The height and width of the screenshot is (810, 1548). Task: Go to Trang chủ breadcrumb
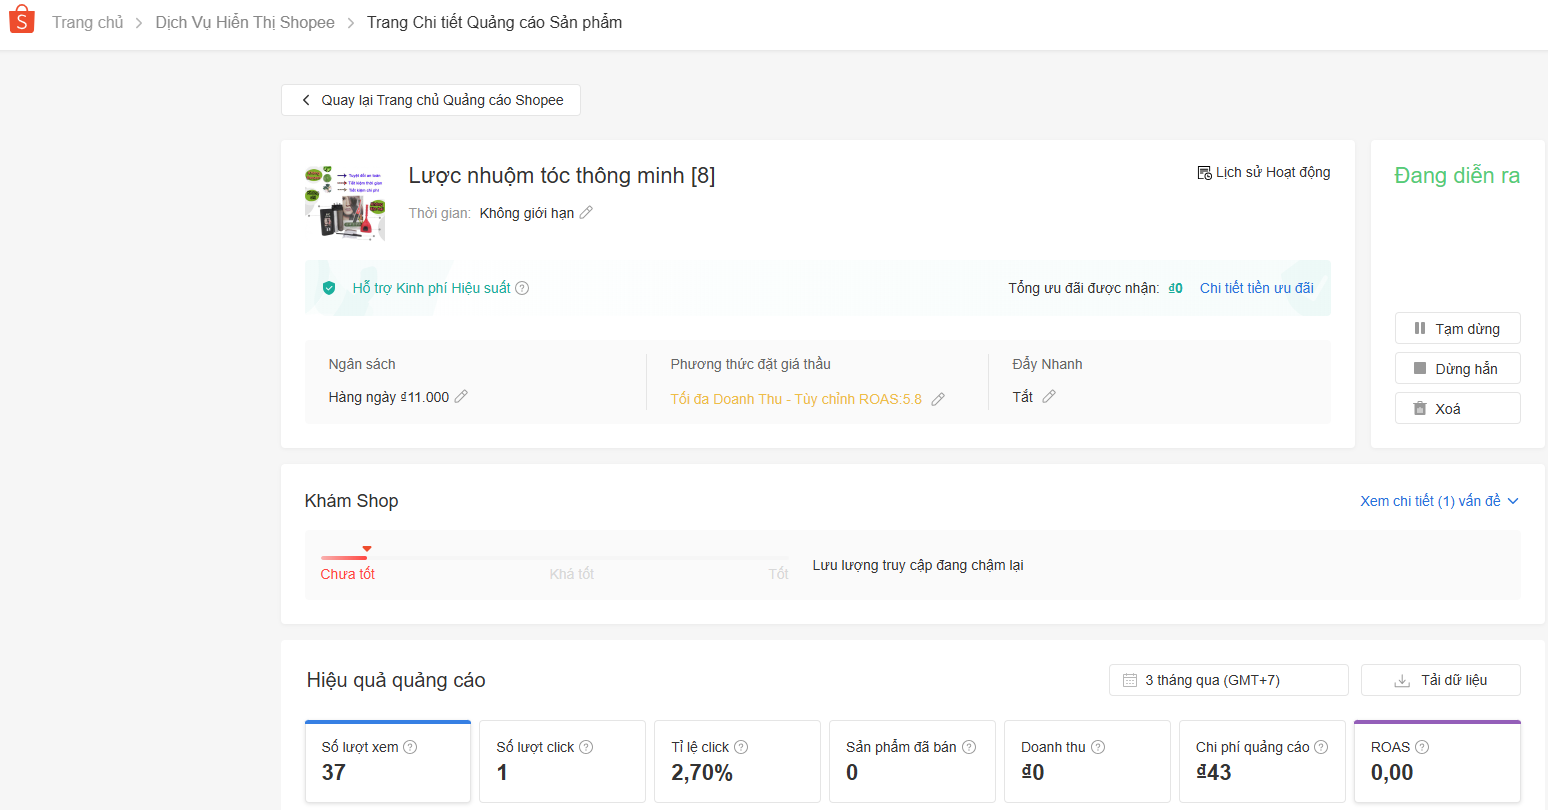coord(88,22)
